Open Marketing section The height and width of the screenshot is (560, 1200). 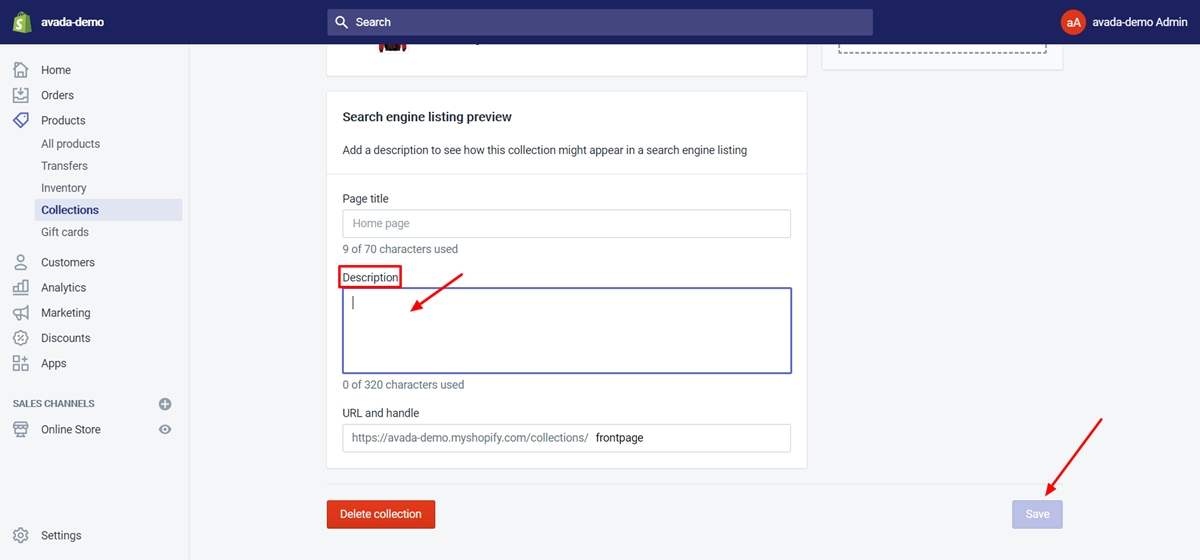pos(65,313)
